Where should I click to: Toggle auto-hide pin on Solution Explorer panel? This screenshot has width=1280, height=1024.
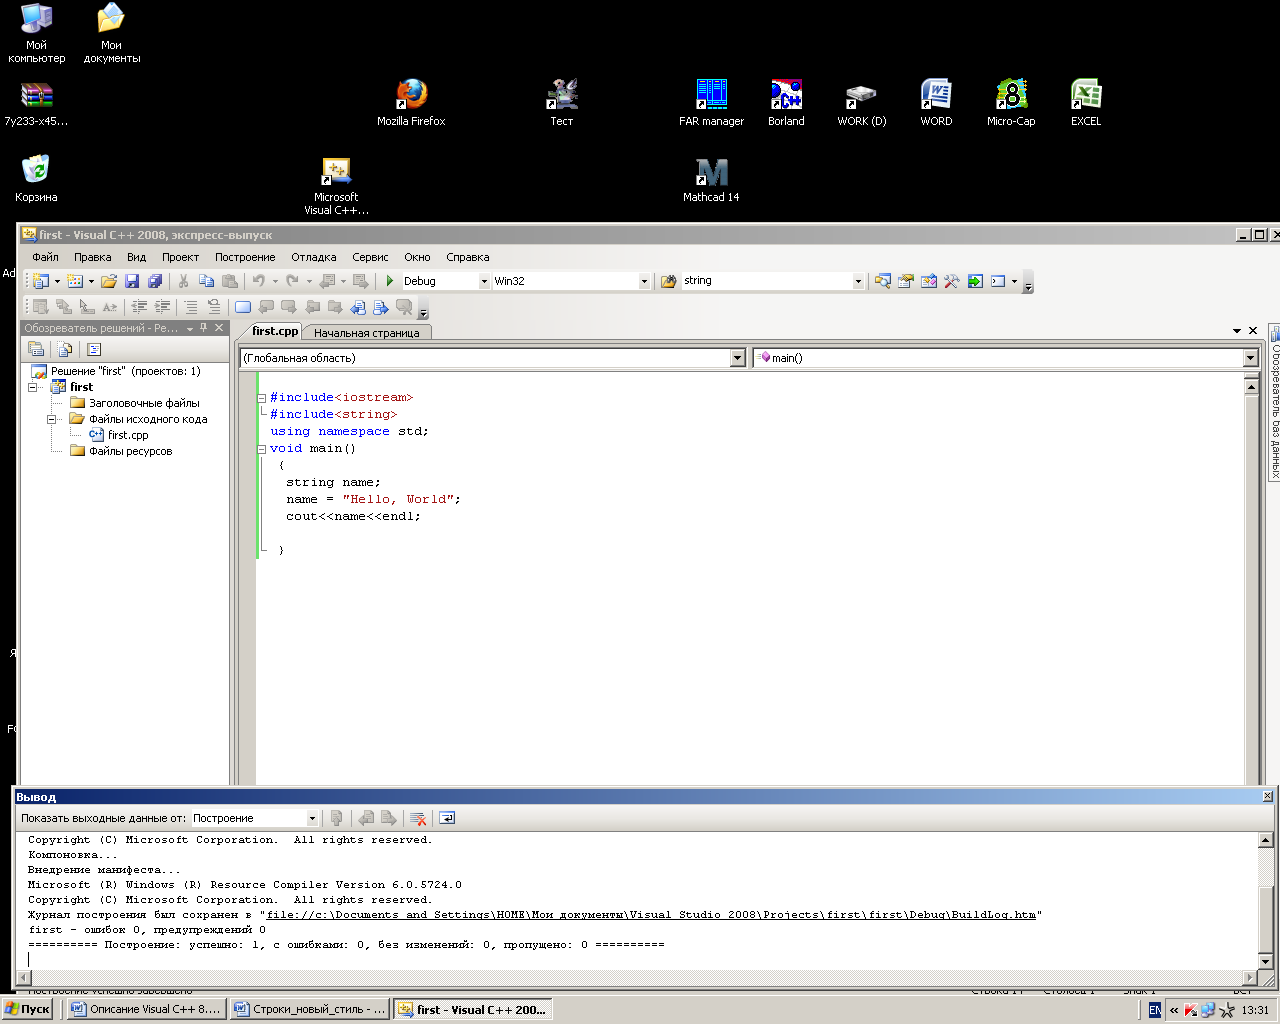[x=204, y=328]
